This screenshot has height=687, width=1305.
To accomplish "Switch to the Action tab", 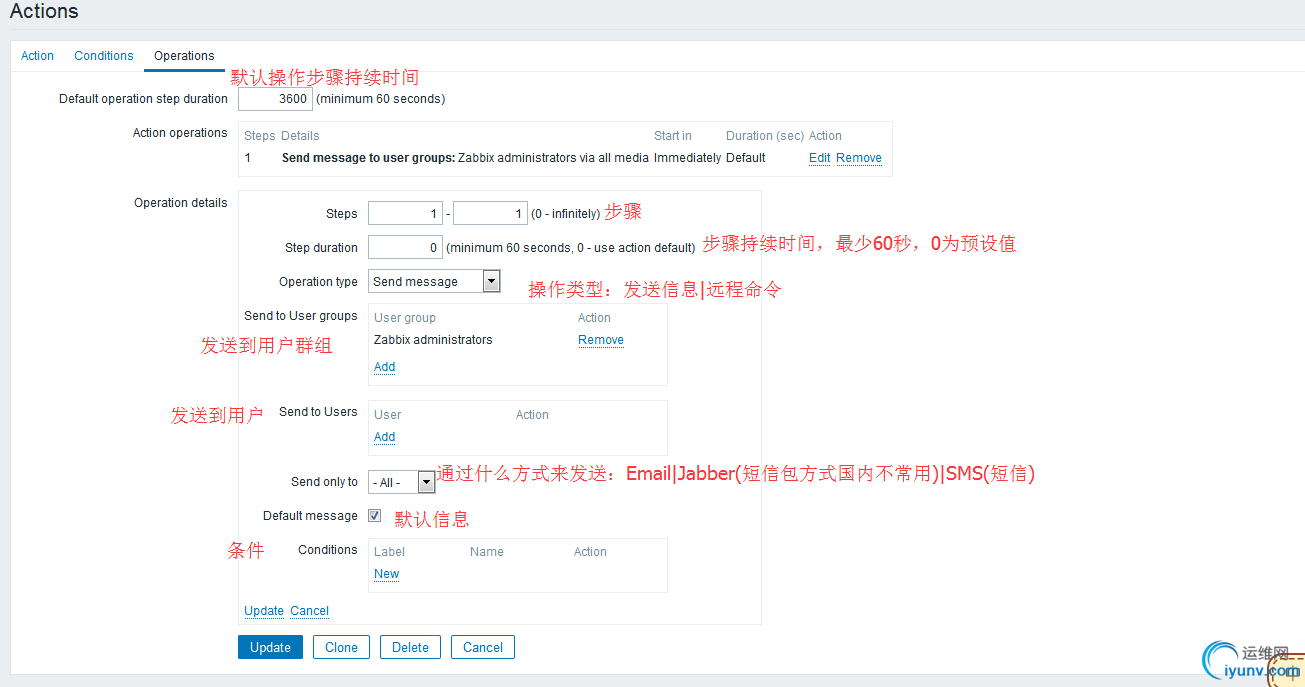I will (37, 56).
